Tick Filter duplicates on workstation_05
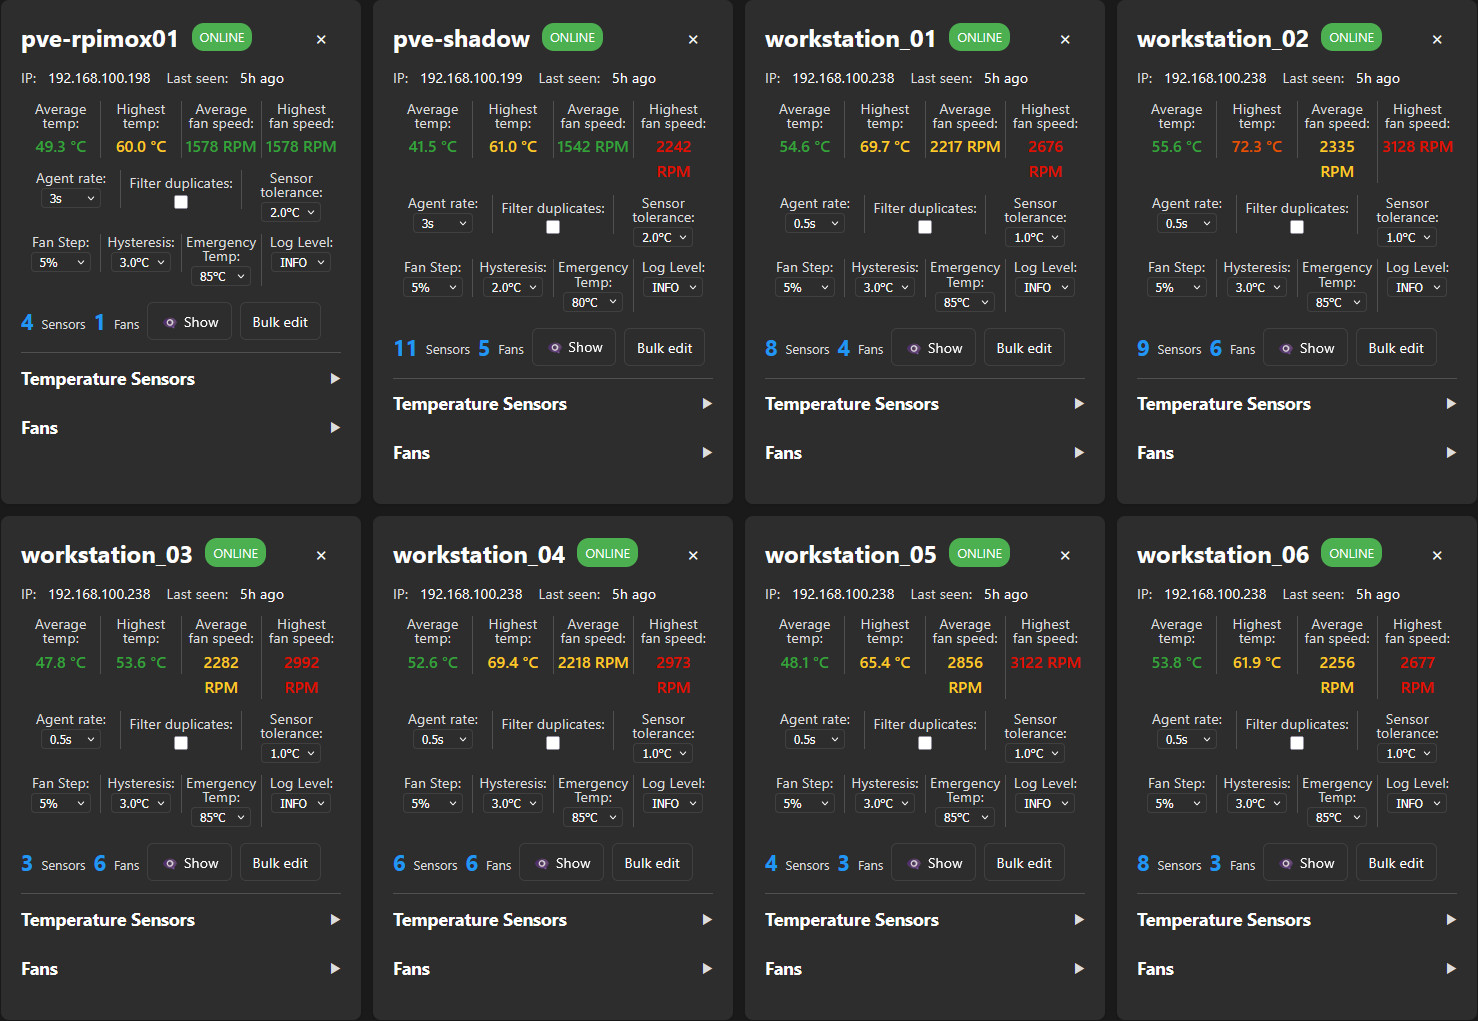The width and height of the screenshot is (1478, 1021). 925,743
